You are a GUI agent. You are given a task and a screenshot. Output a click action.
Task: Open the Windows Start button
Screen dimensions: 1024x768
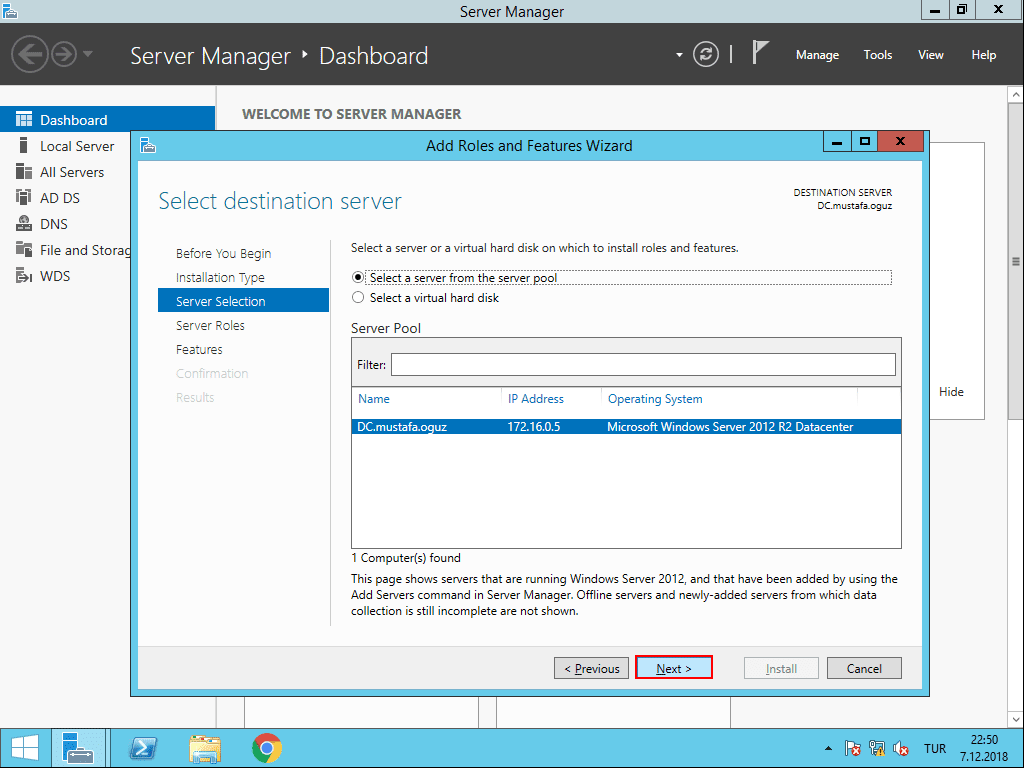24,748
